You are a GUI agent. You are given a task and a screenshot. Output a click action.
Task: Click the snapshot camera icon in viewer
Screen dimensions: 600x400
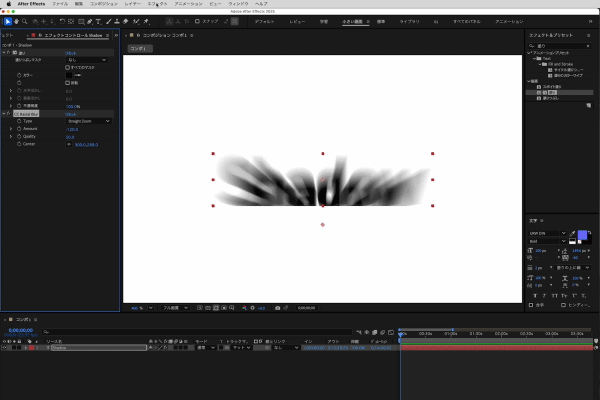277,308
